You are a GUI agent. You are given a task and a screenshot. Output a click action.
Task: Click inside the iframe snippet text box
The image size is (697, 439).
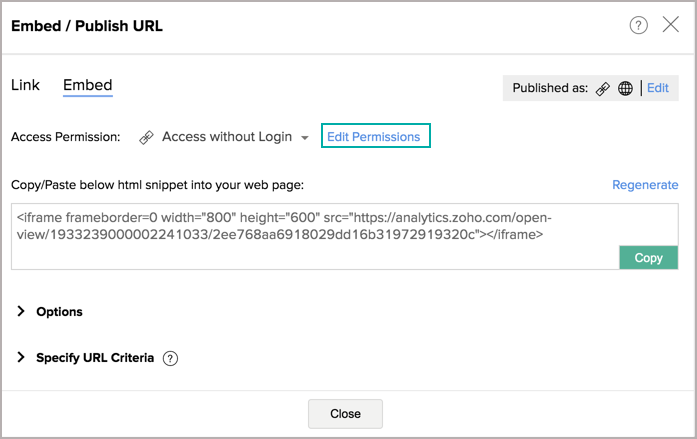pos(315,236)
